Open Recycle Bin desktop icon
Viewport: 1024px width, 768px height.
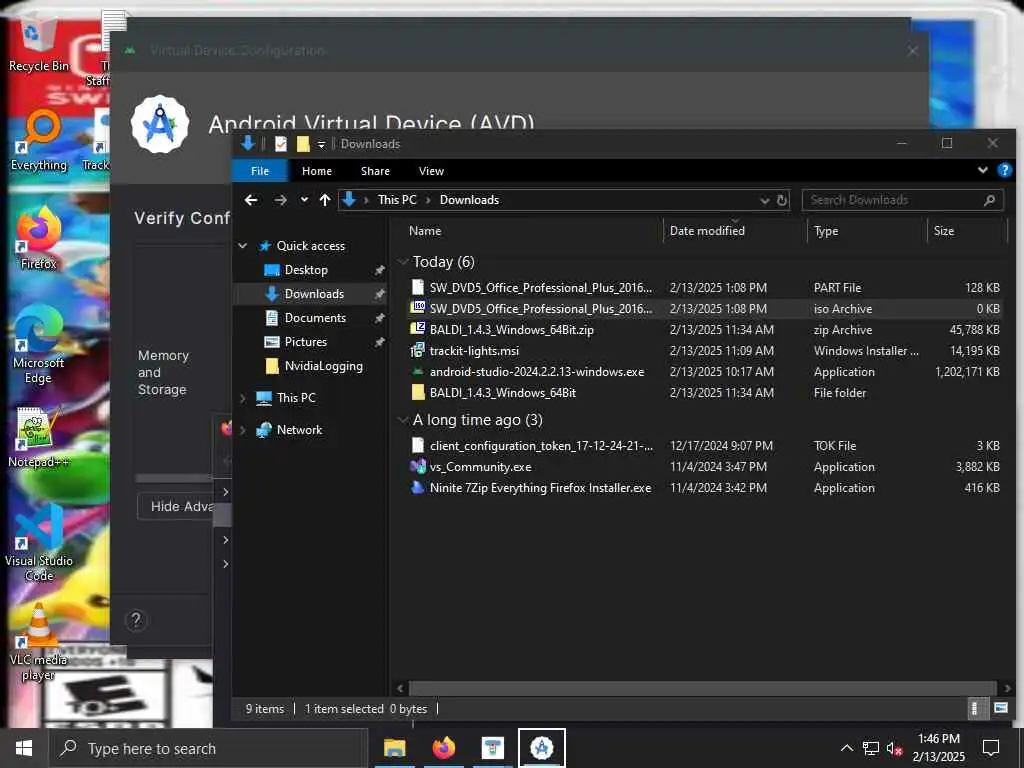click(x=38, y=44)
